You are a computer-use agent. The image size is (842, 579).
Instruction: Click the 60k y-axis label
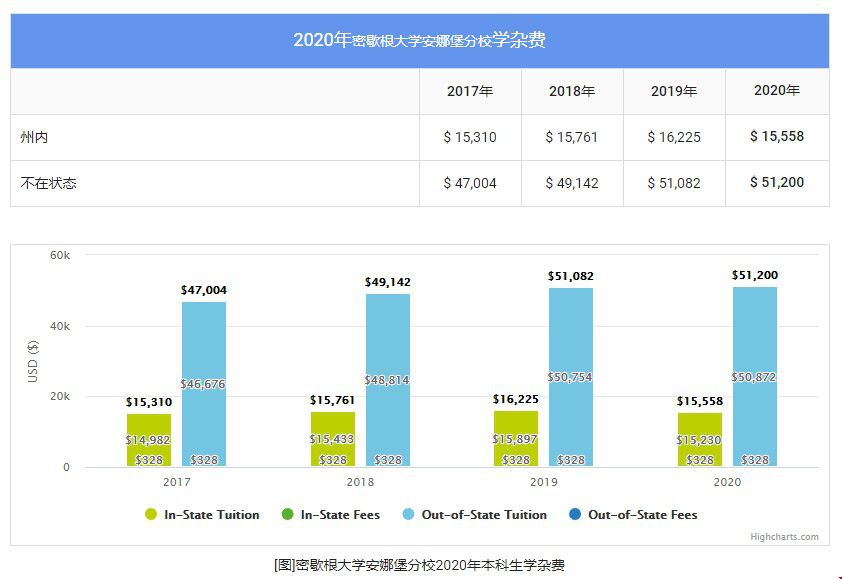(x=60, y=255)
